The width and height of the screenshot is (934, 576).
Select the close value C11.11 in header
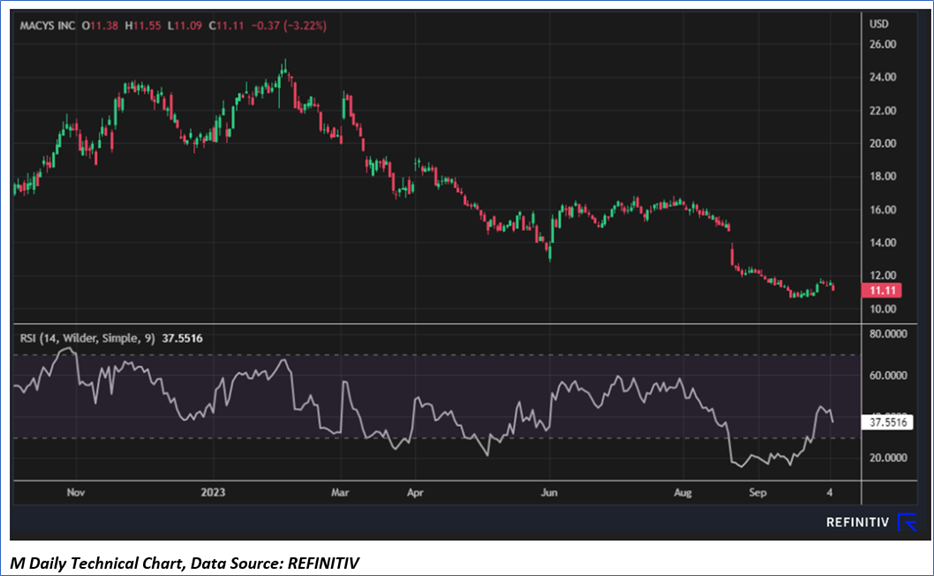click(x=226, y=26)
